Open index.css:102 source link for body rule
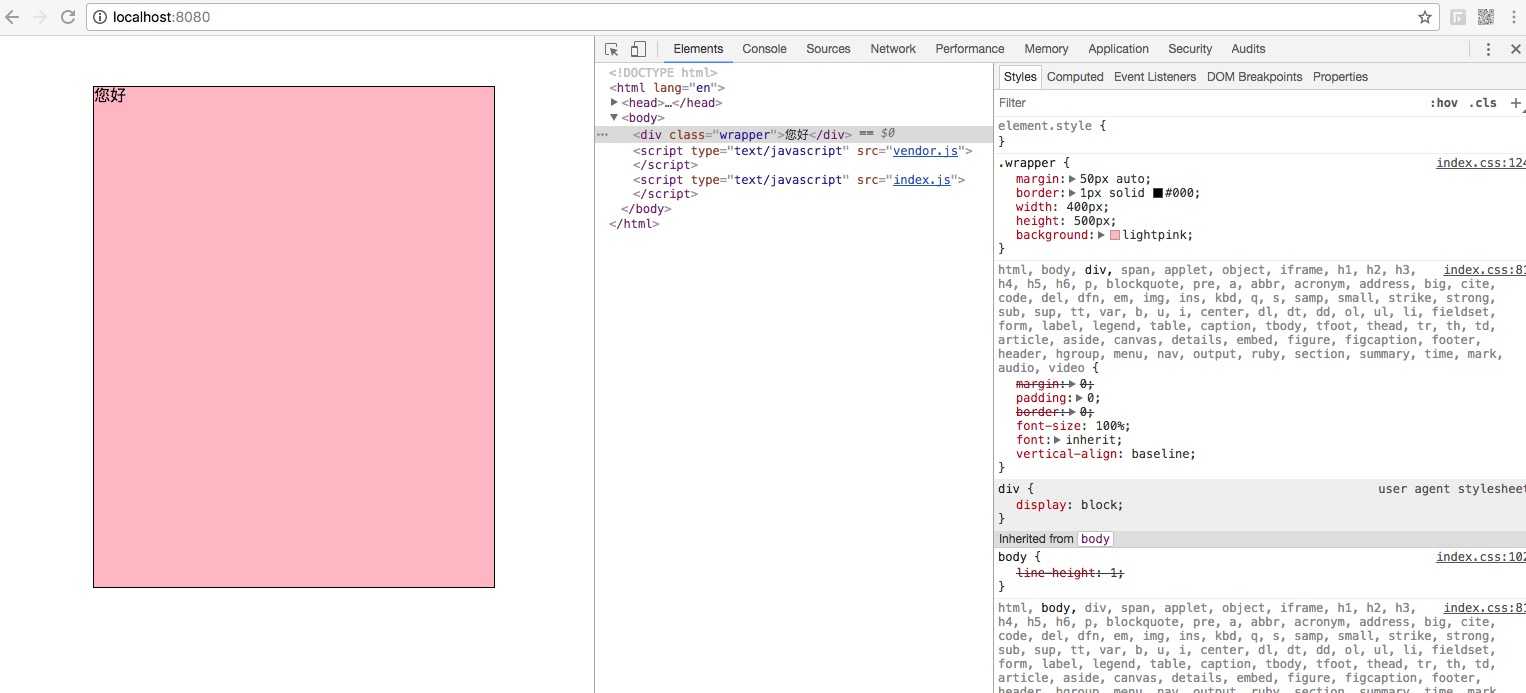This screenshot has height=693, width=1526. tap(1480, 558)
